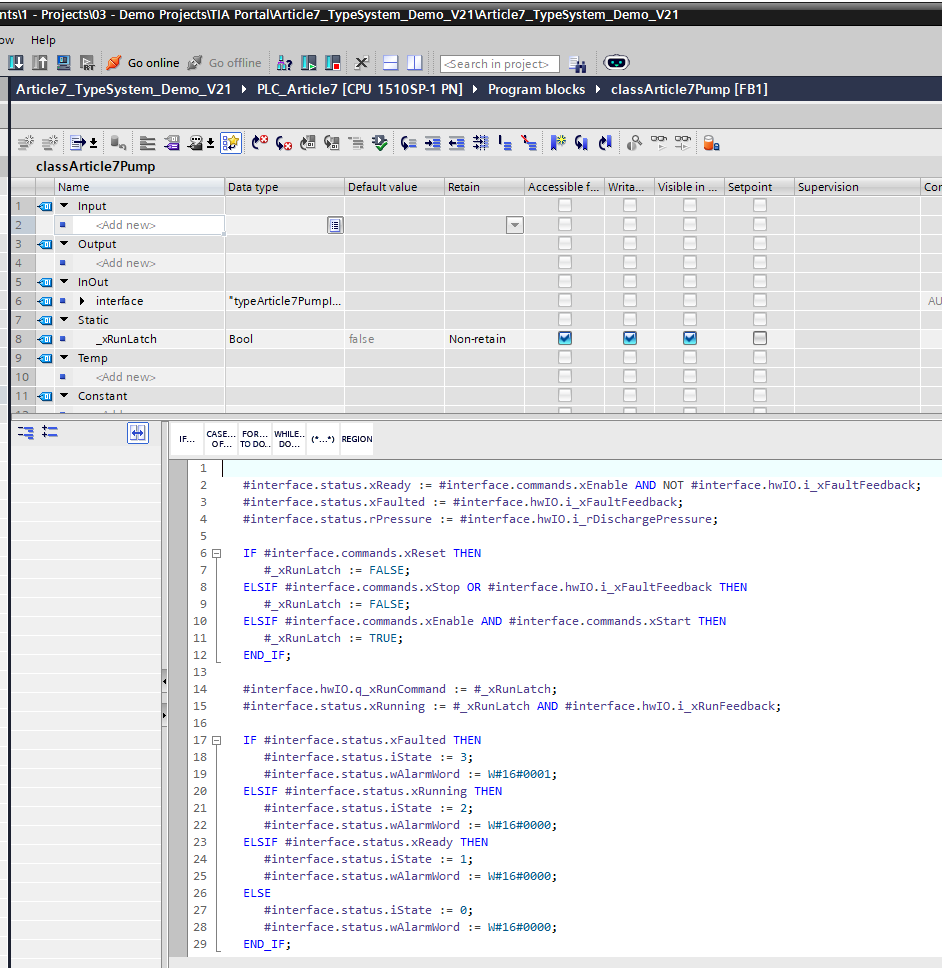Viewport: 942px width, 968px height.
Task: Toggle Accessible checkbox in Input row
Action: pos(565,205)
